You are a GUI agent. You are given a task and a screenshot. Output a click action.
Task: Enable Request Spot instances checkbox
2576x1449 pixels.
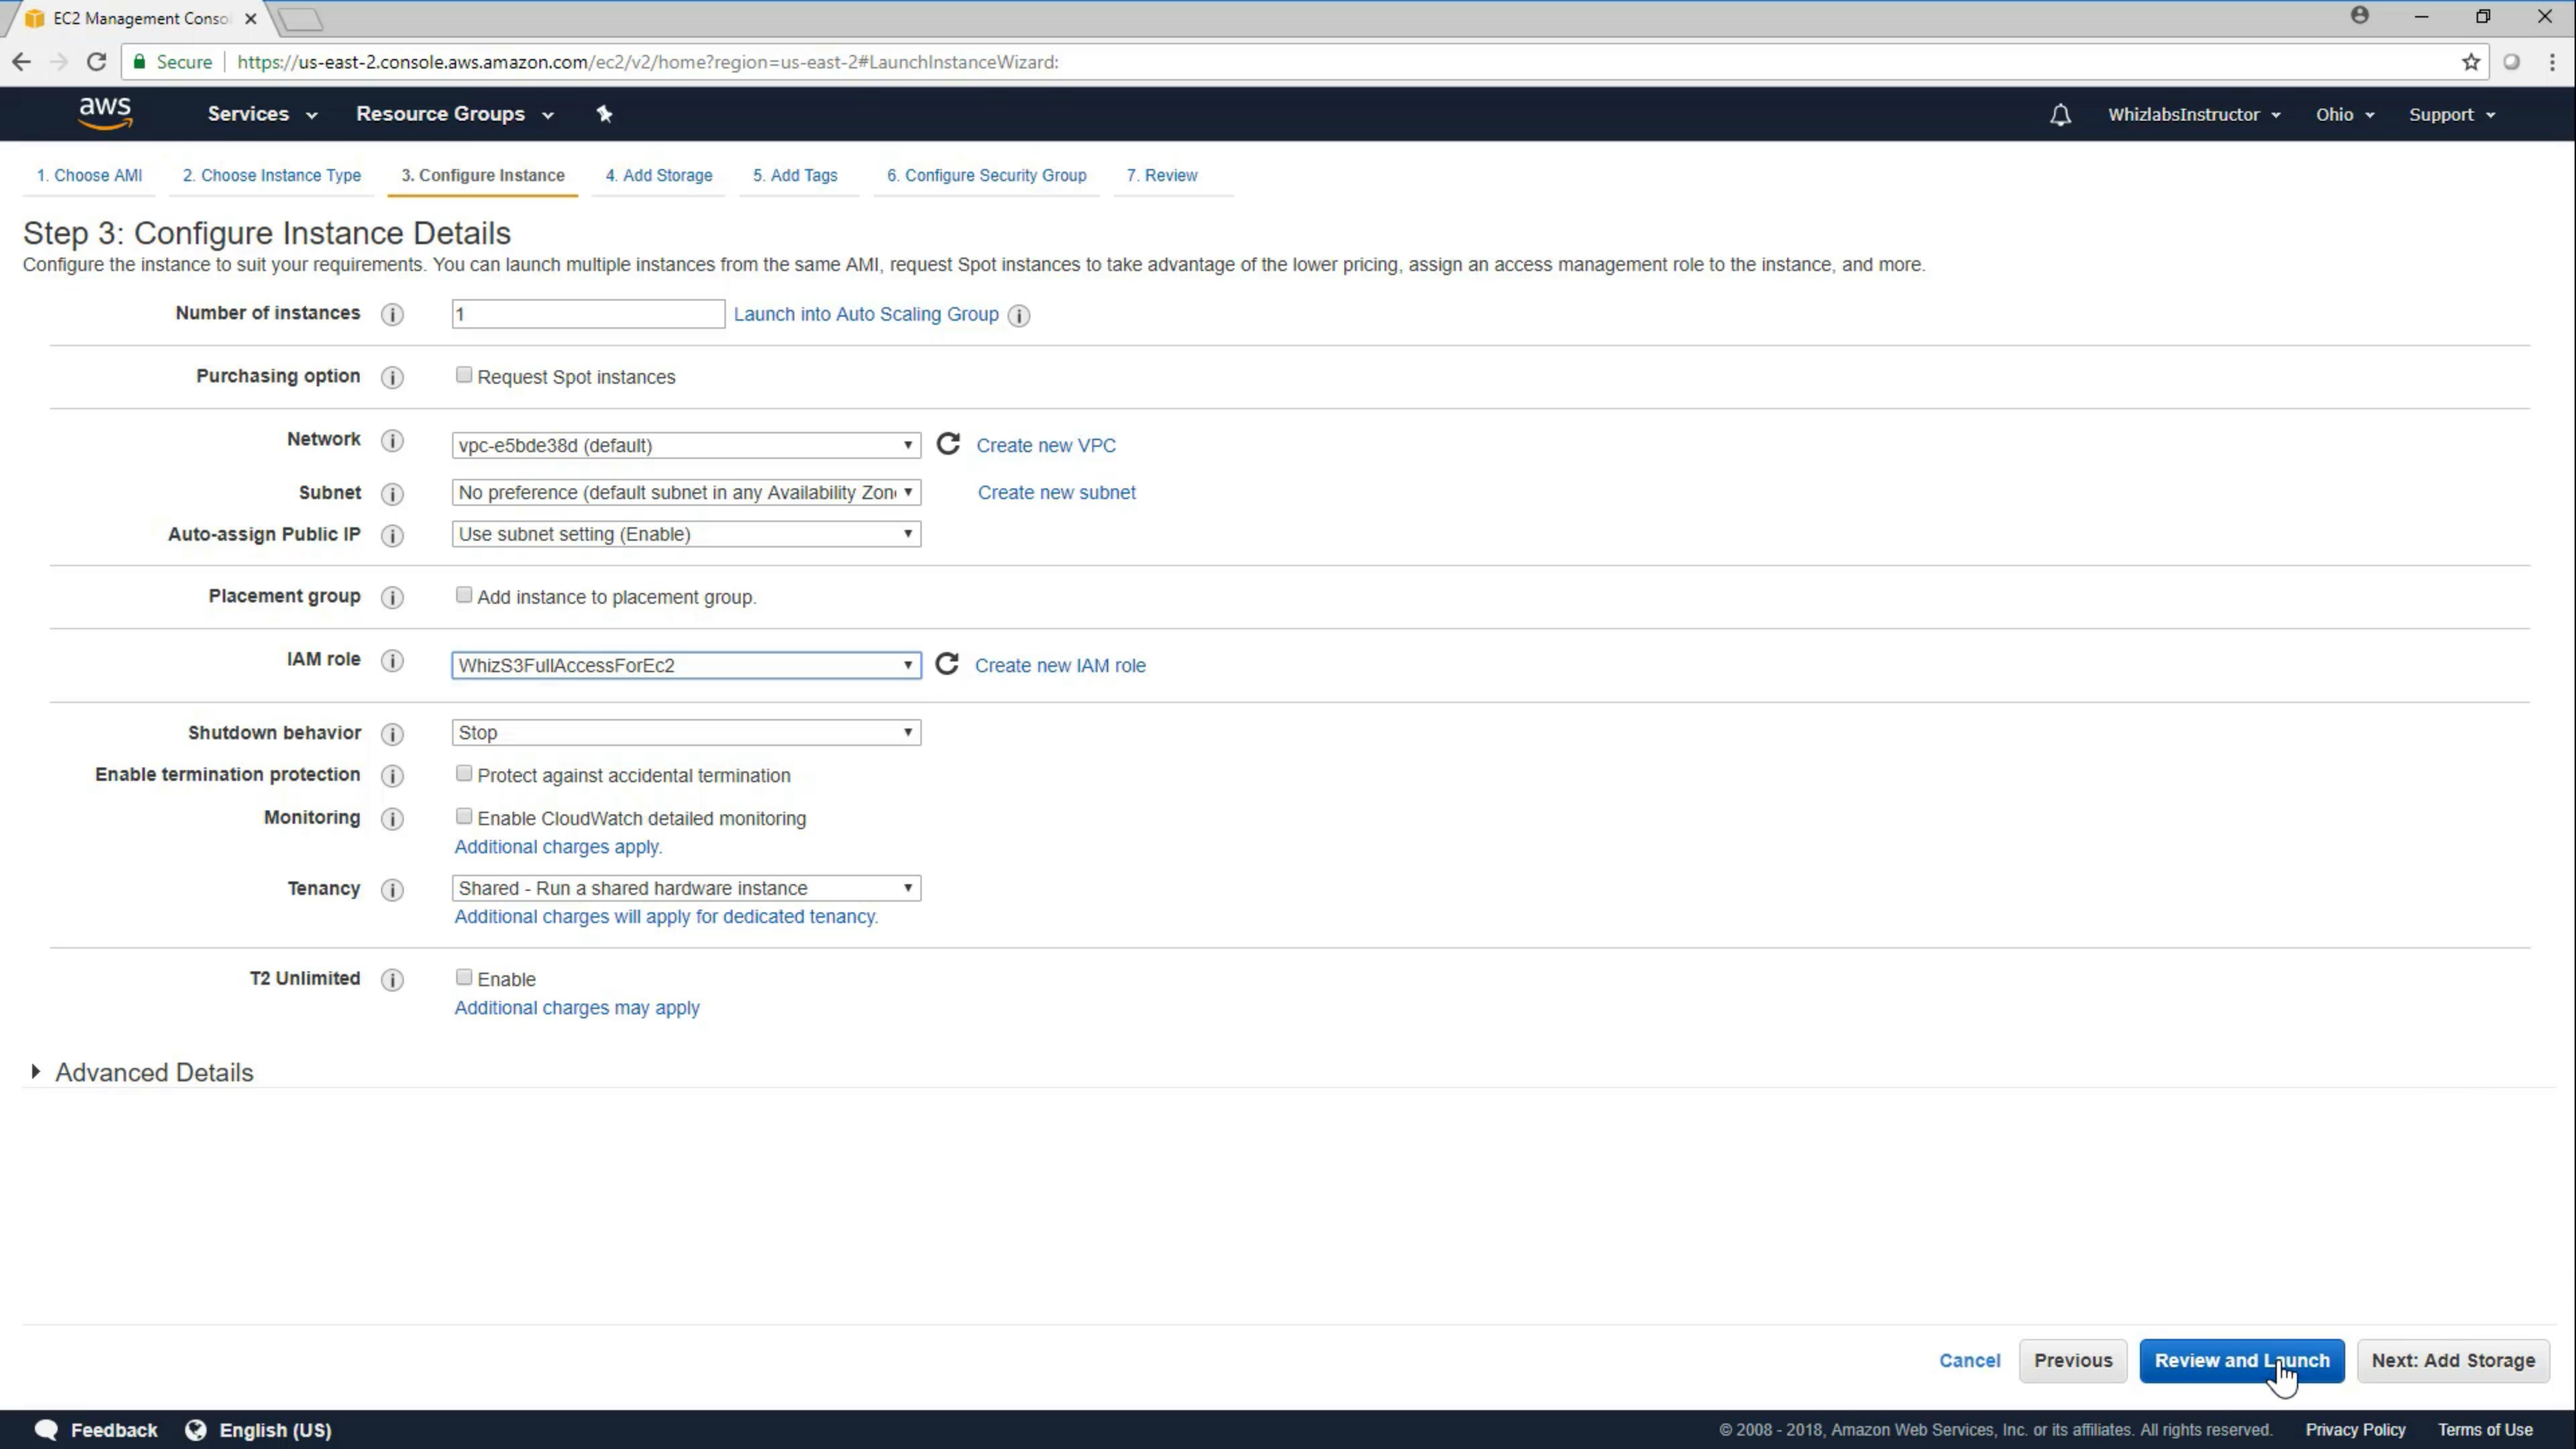(x=464, y=375)
